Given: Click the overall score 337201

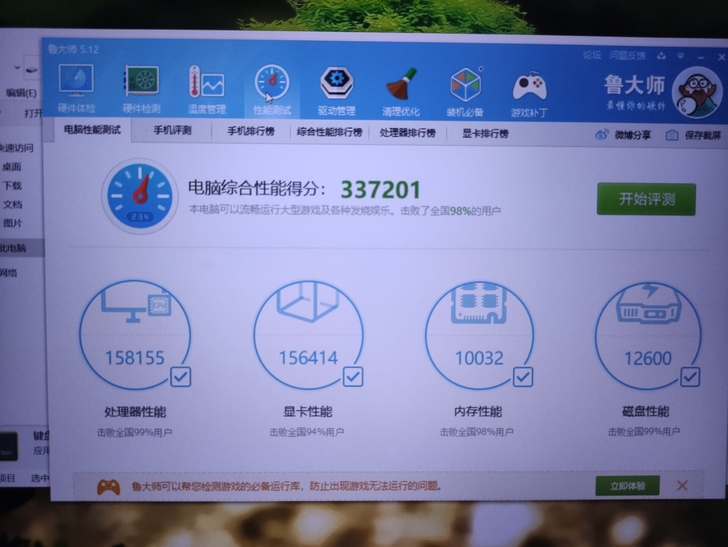Looking at the screenshot, I should [381, 189].
